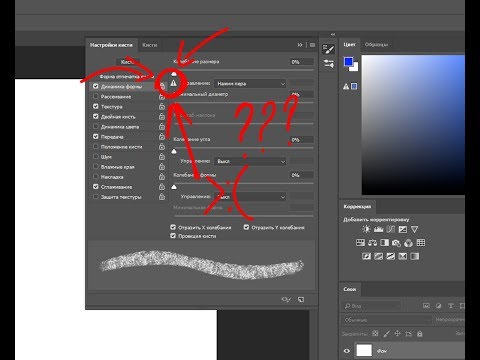
Task: Pick a color in the blue color field
Action: coord(413,125)
